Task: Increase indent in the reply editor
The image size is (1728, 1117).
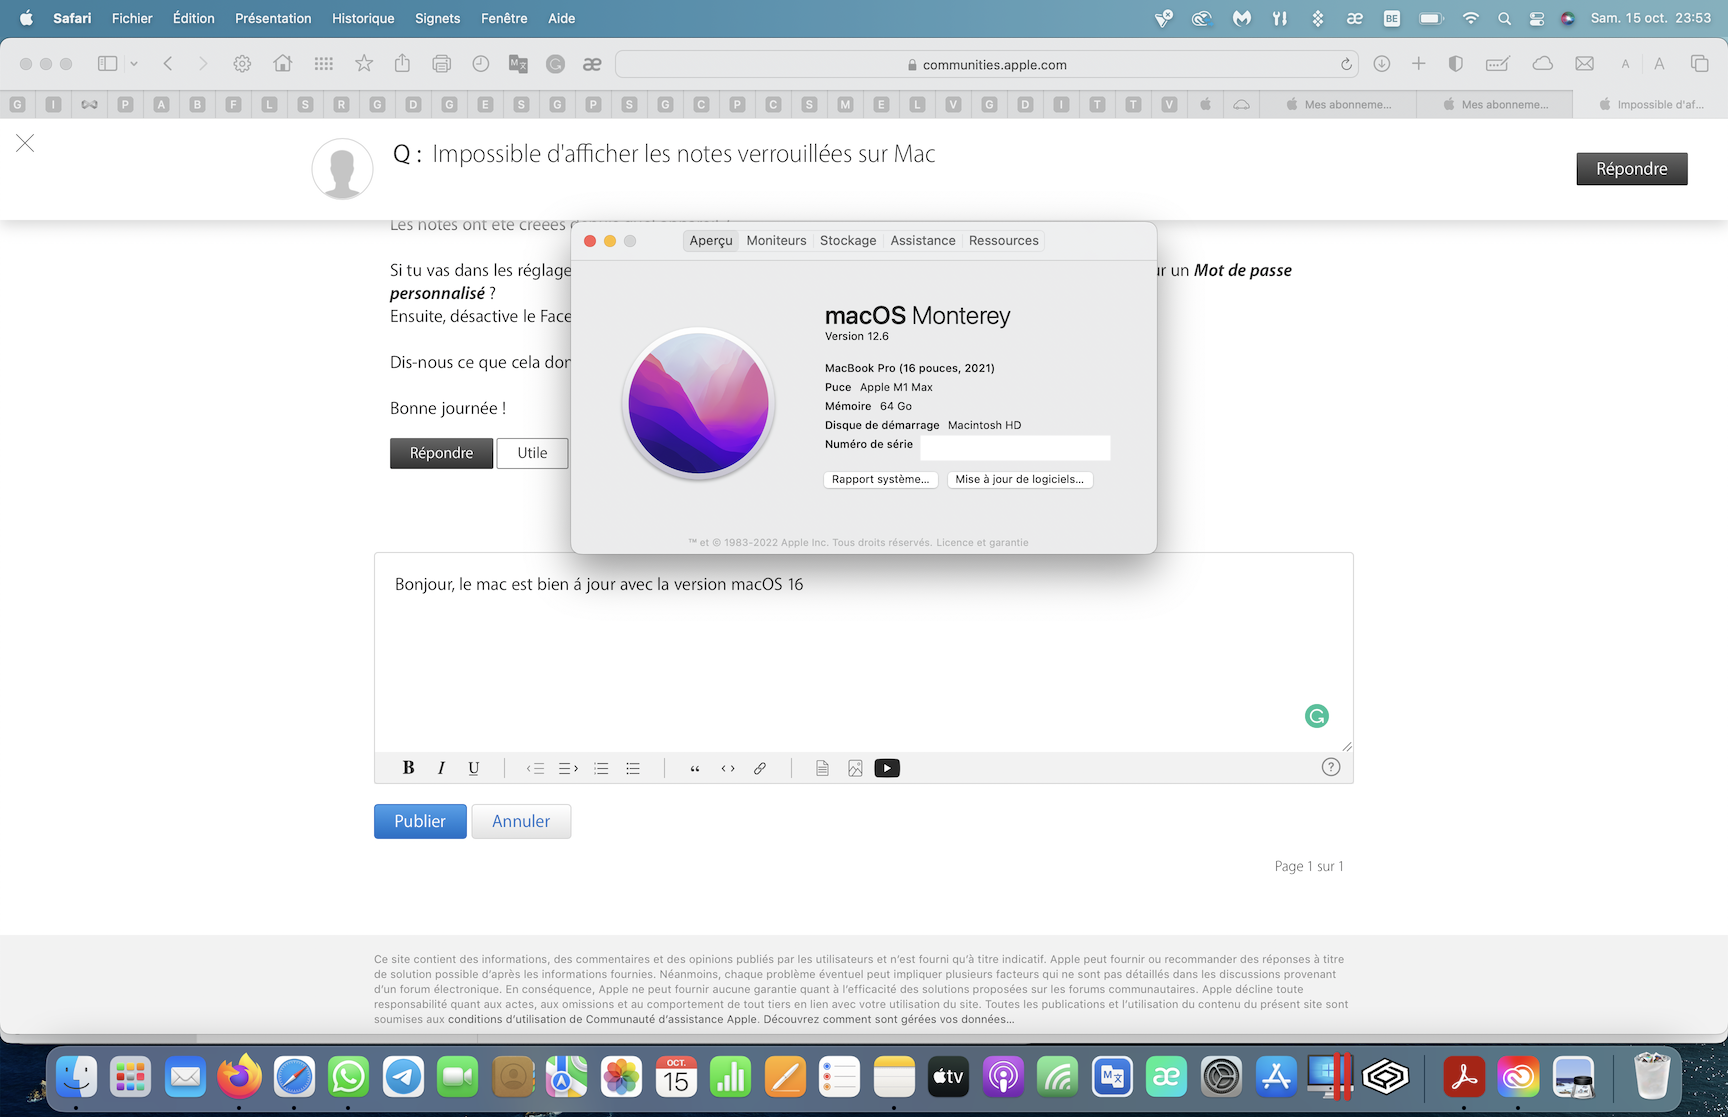Action: [x=568, y=768]
